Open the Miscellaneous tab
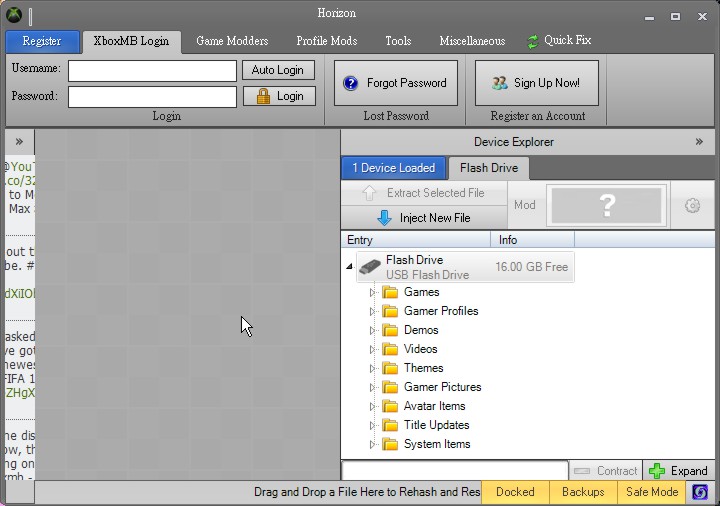 tap(472, 41)
